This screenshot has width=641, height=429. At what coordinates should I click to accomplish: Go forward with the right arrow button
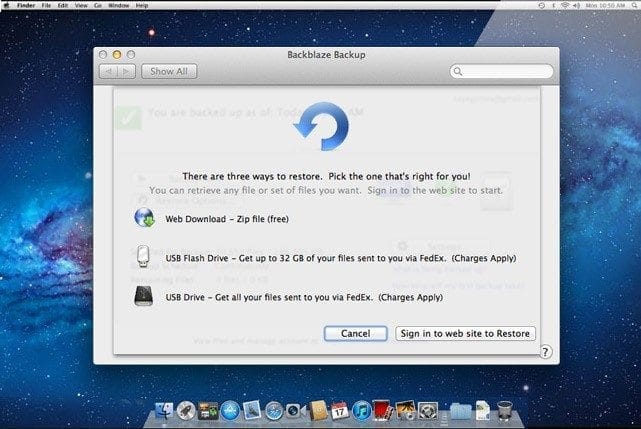click(126, 71)
